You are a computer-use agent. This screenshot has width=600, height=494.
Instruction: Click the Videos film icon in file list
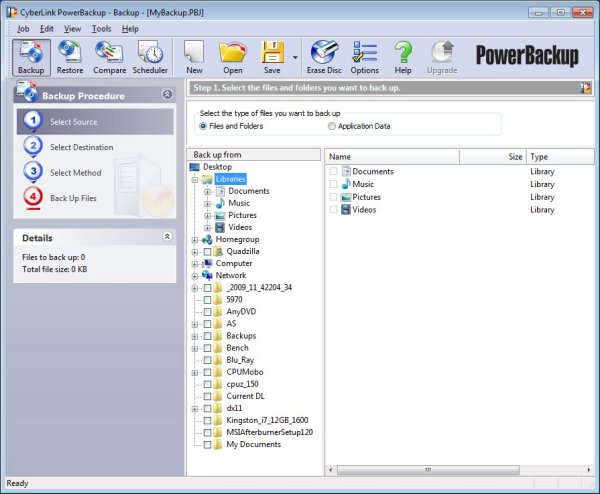click(x=346, y=210)
